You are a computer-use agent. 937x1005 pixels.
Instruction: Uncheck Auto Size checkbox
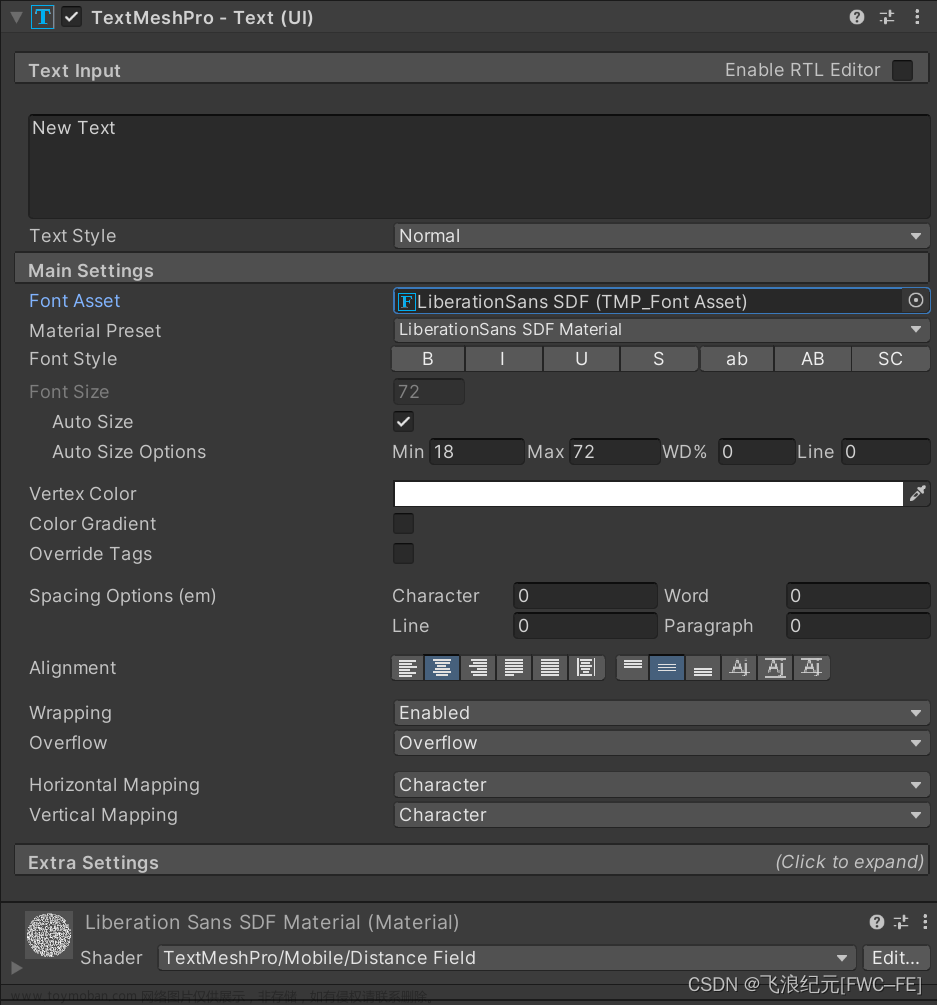point(403,422)
